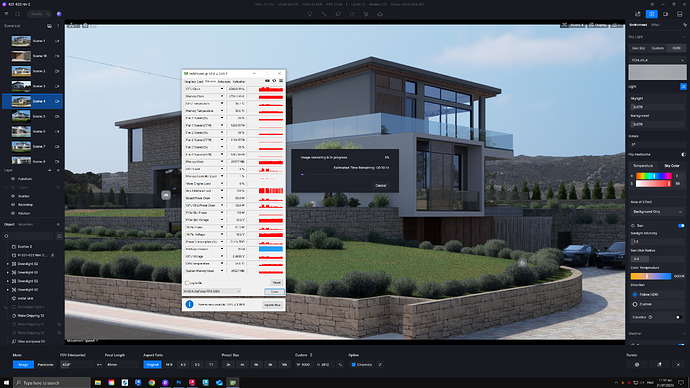Open the GPU-Z hamburger menu icon
The image size is (690, 388).
[281, 81]
